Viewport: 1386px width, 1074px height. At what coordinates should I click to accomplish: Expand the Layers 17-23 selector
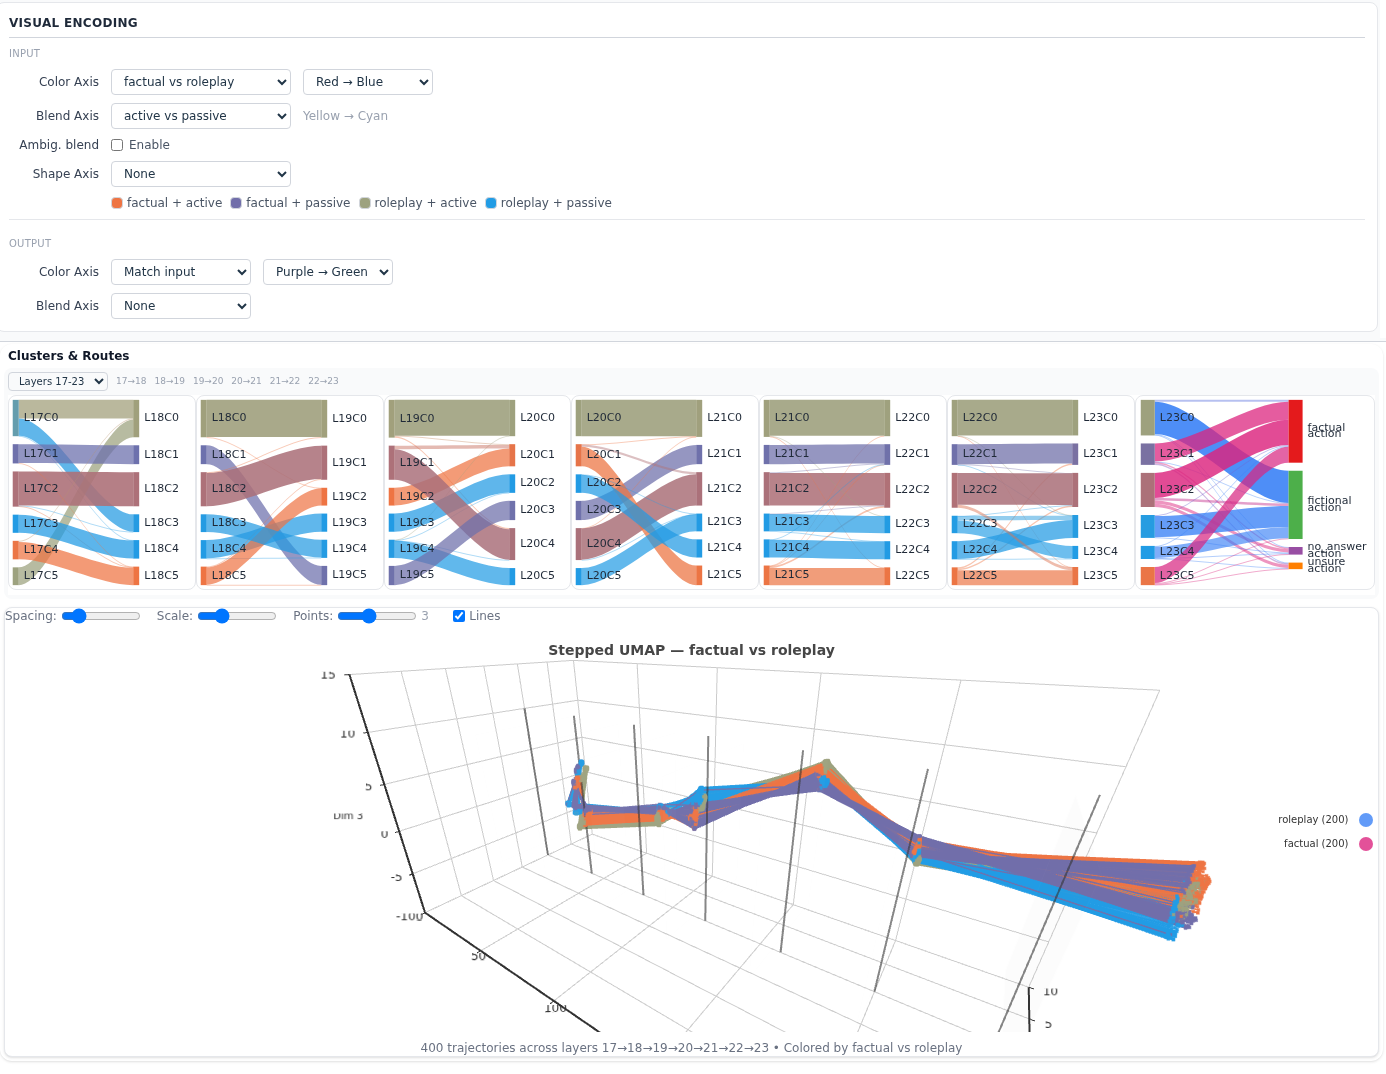pyautogui.click(x=58, y=381)
